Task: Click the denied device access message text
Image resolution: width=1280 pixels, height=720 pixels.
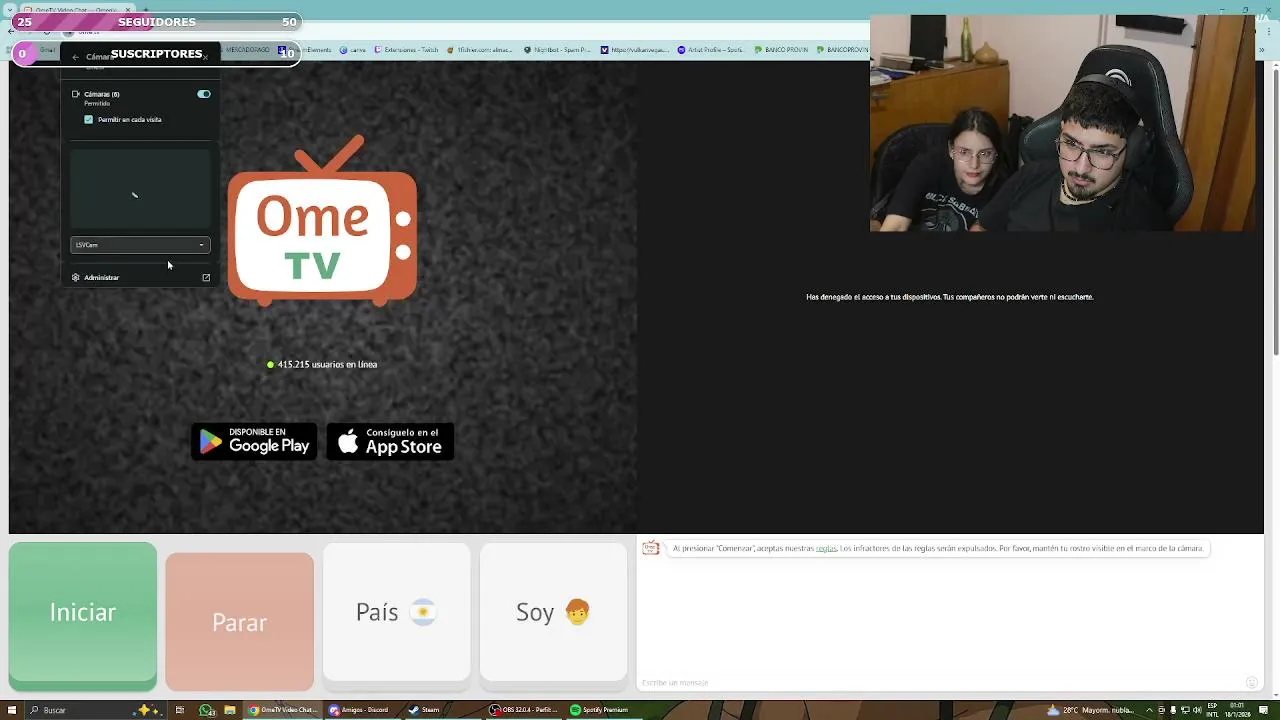Action: click(950, 297)
